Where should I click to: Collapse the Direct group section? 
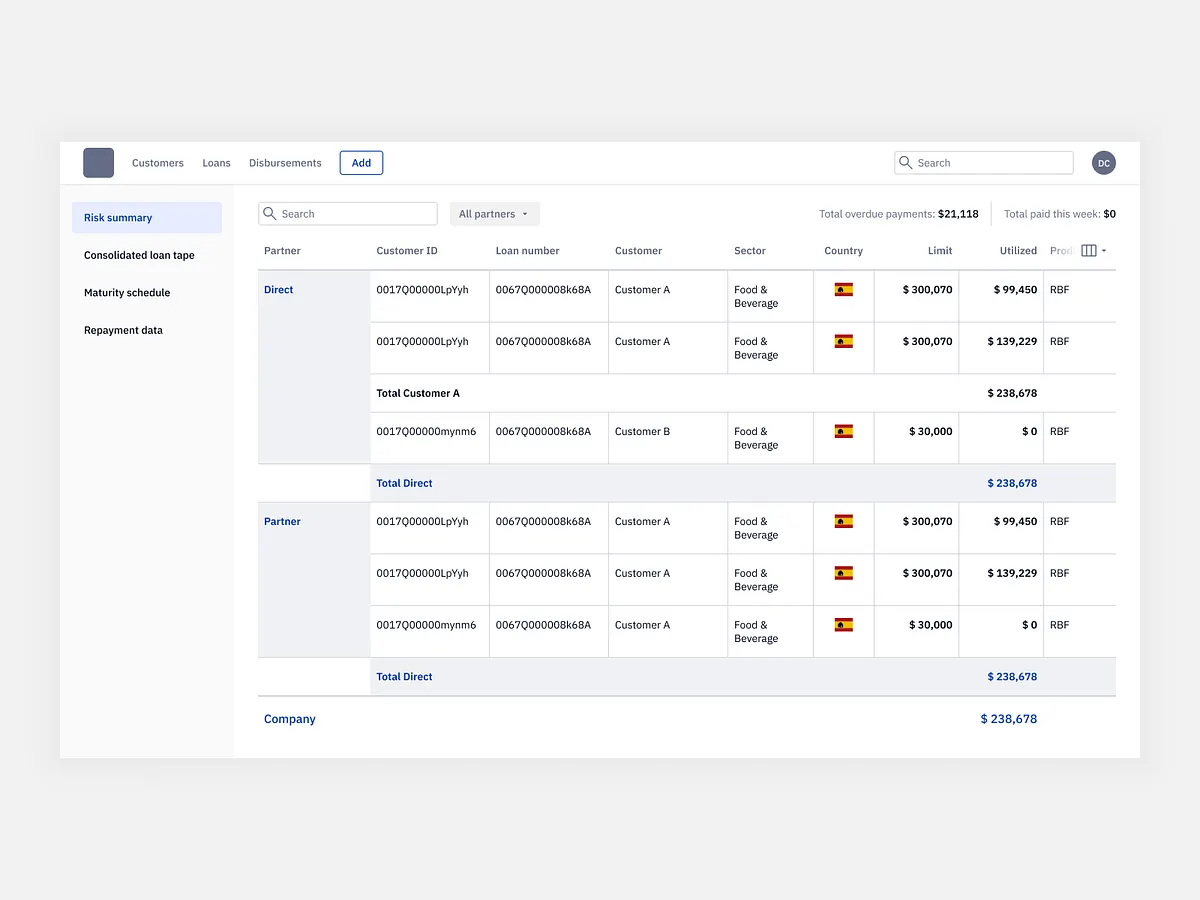point(278,289)
